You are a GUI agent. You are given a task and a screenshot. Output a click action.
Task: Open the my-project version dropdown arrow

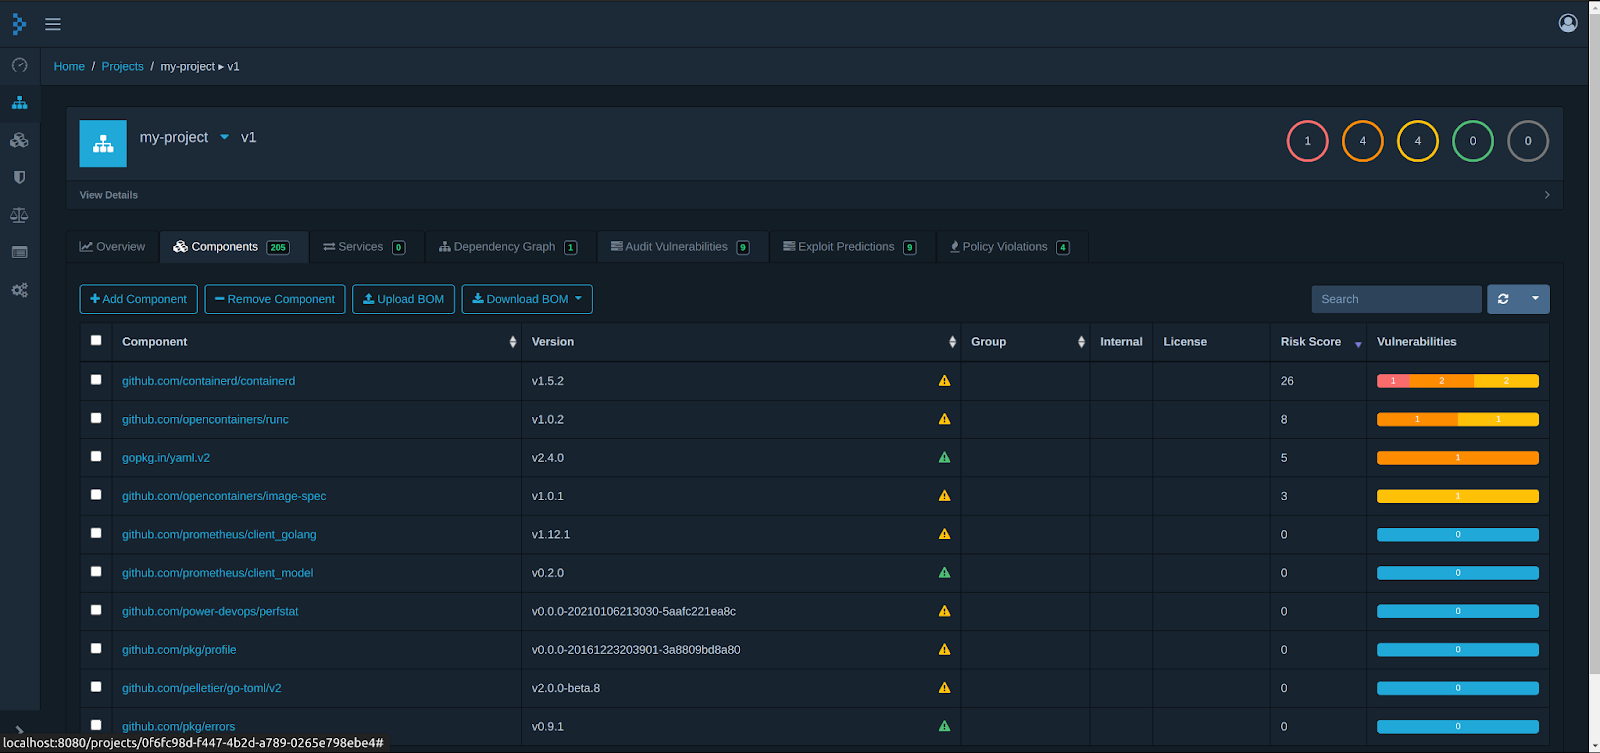pyautogui.click(x=224, y=137)
